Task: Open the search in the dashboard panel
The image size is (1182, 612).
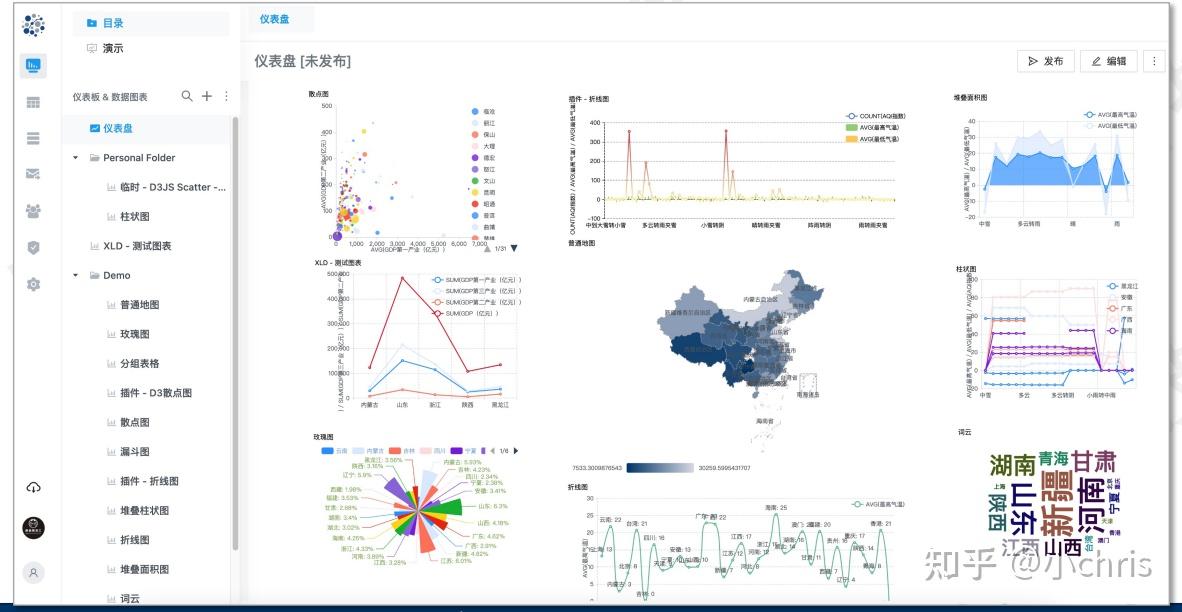Action: (x=186, y=97)
